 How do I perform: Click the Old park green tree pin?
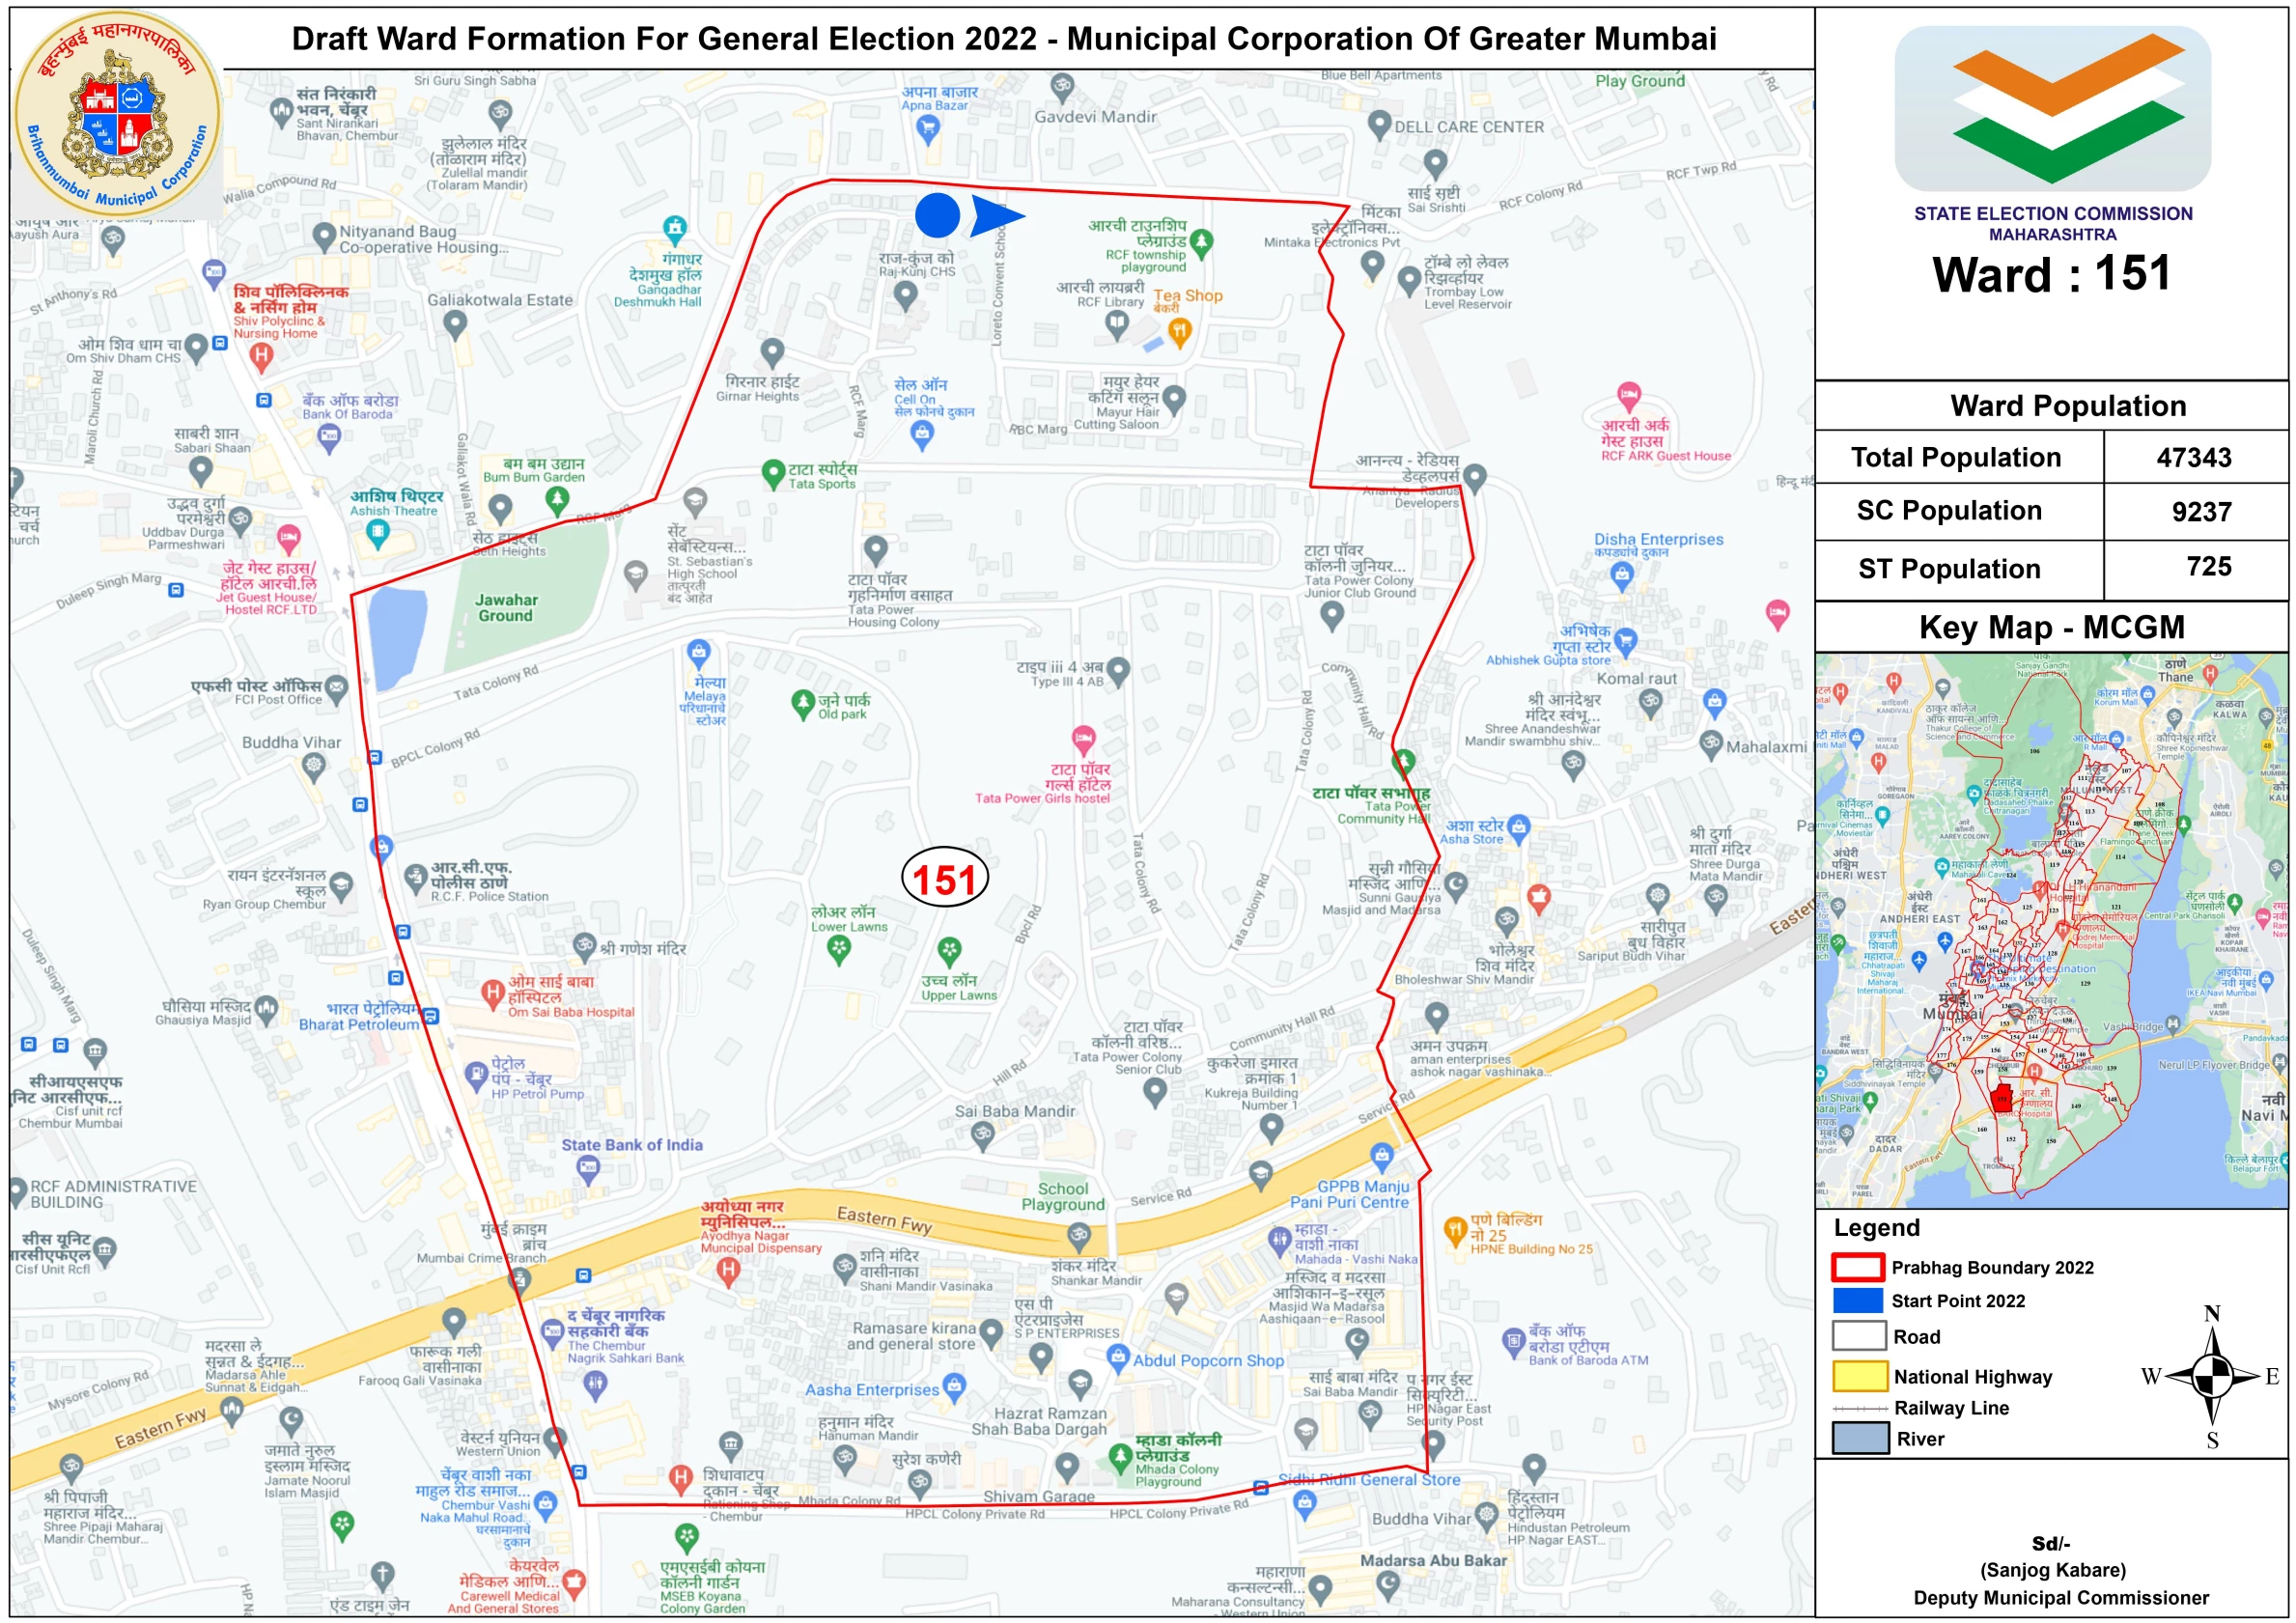coord(802,703)
